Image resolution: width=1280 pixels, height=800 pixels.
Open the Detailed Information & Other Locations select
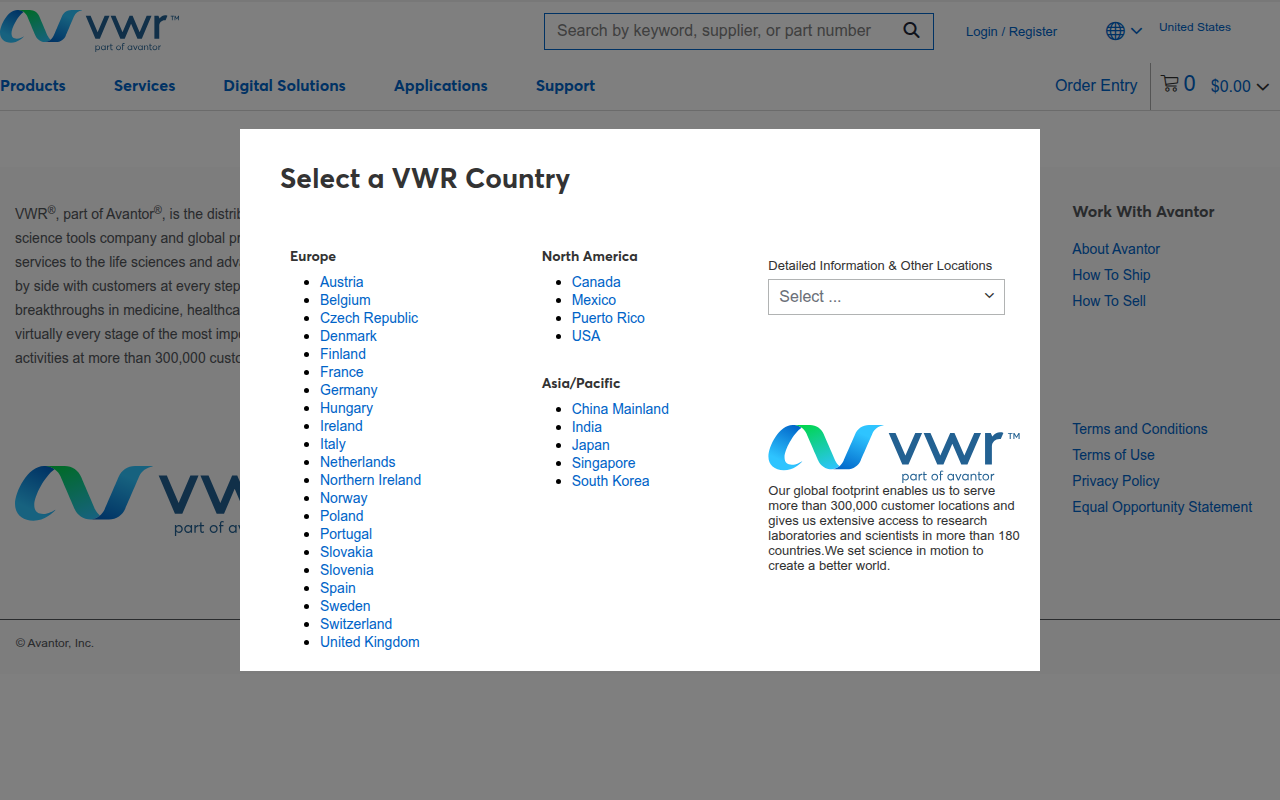pyautogui.click(x=886, y=296)
